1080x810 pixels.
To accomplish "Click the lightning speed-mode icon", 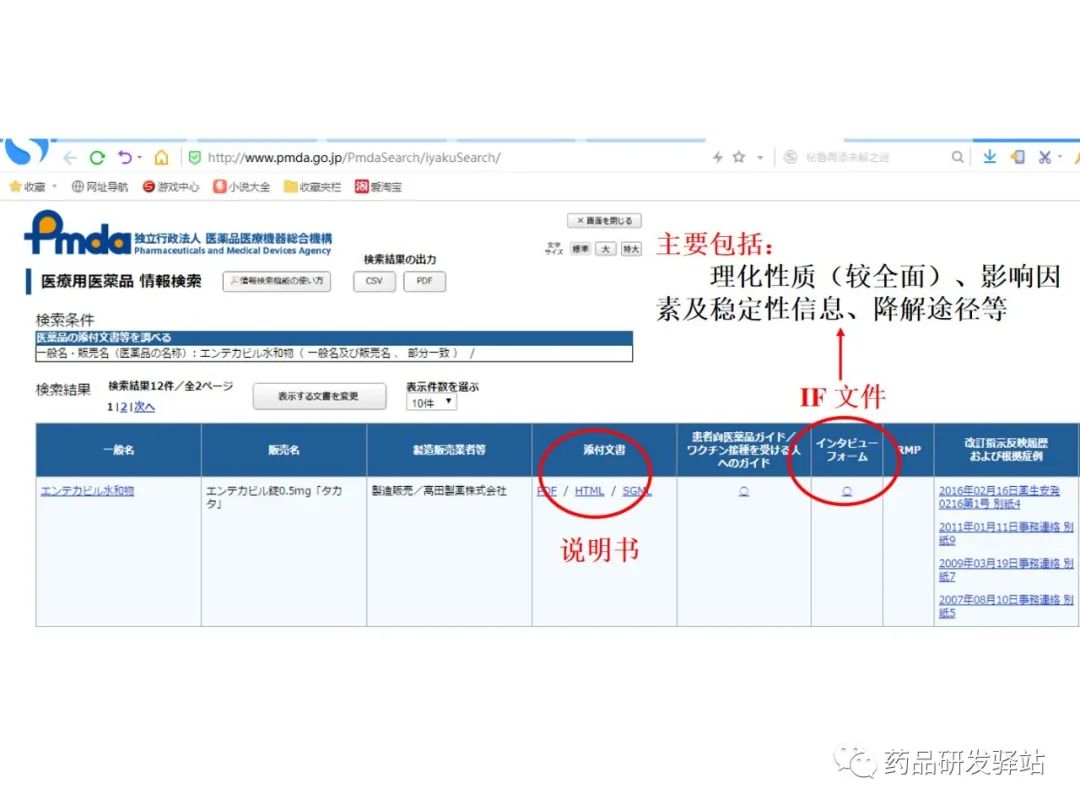I will tap(718, 157).
